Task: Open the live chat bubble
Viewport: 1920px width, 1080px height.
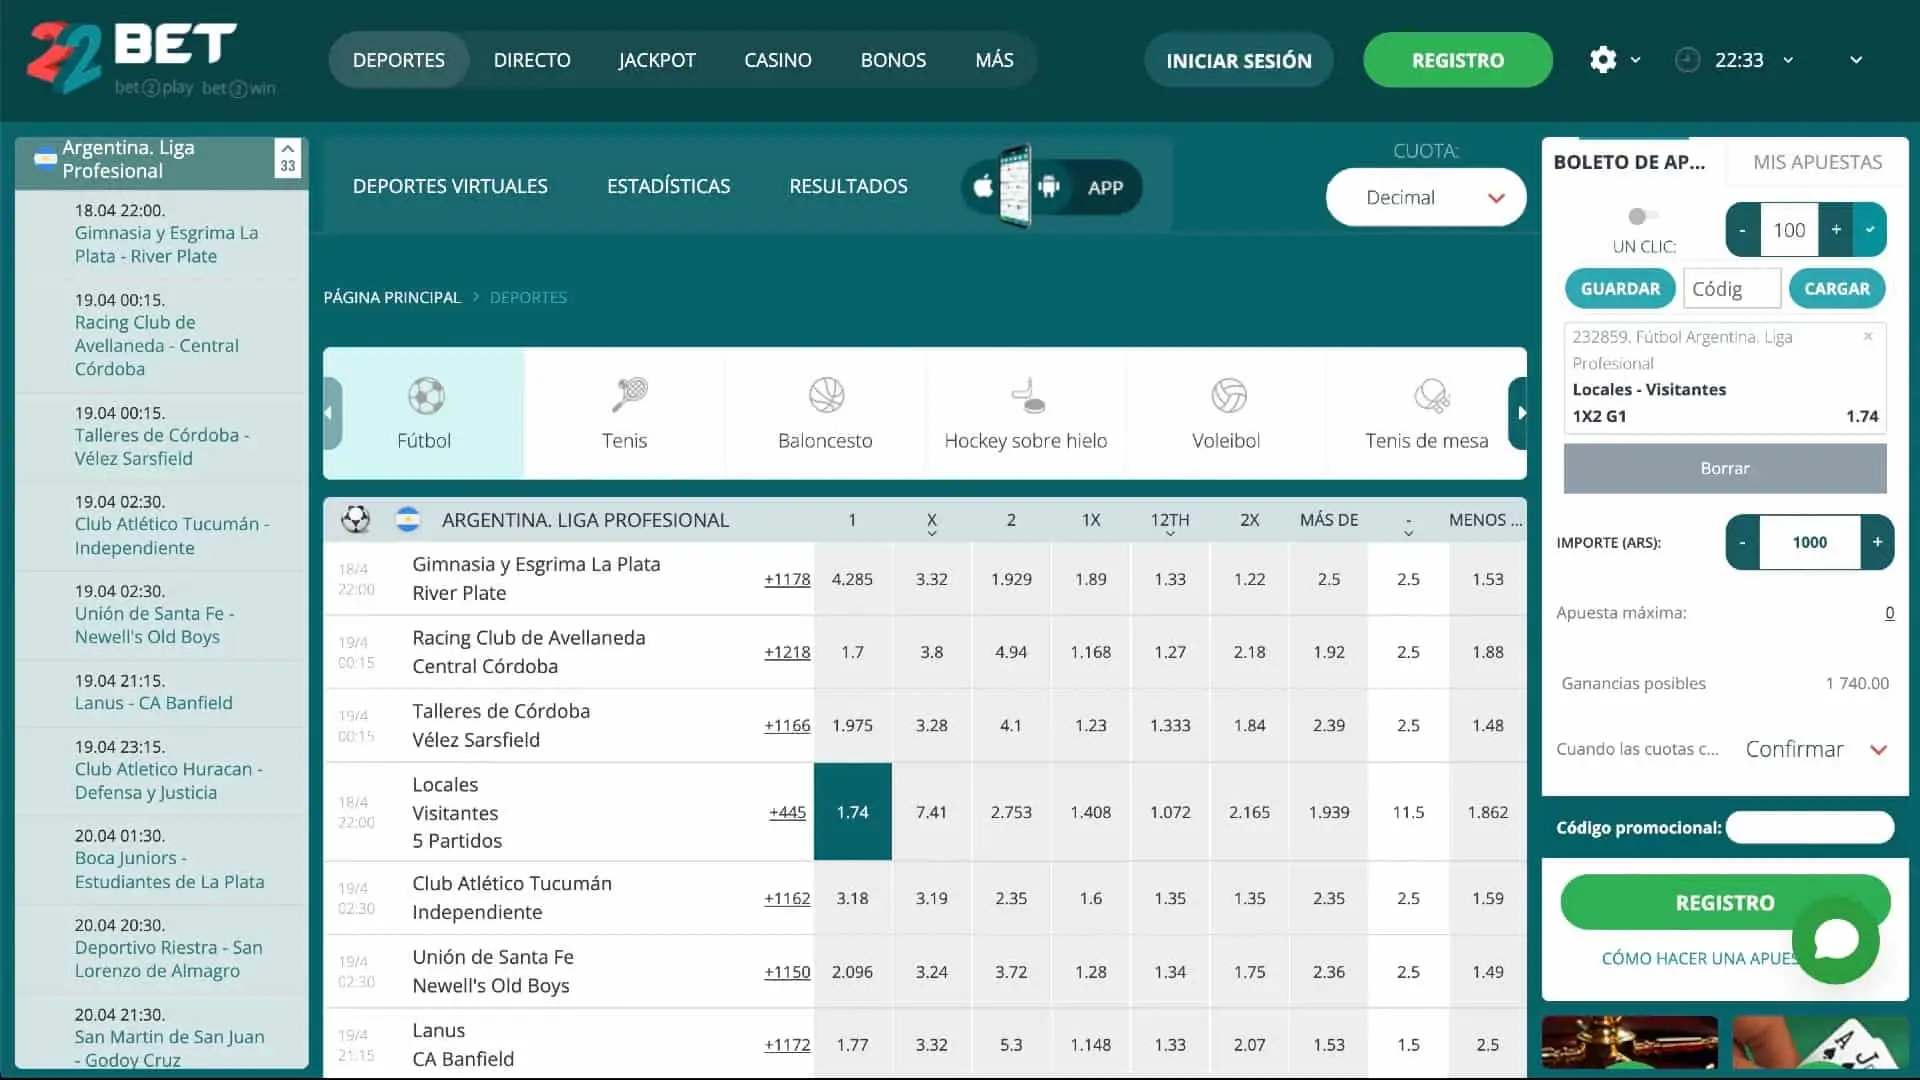Action: (1836, 940)
